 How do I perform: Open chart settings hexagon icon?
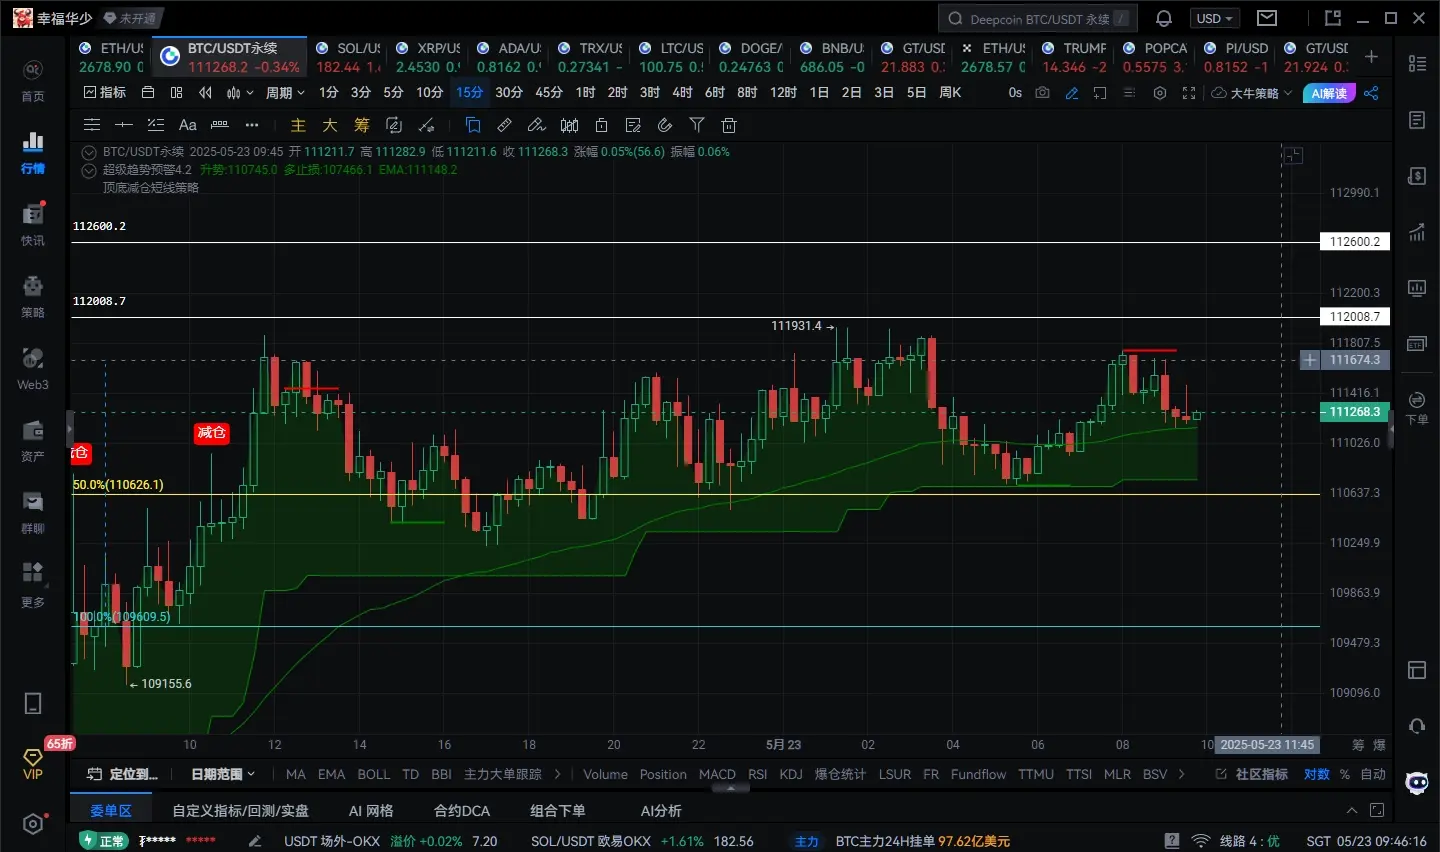pyautogui.click(x=1160, y=93)
